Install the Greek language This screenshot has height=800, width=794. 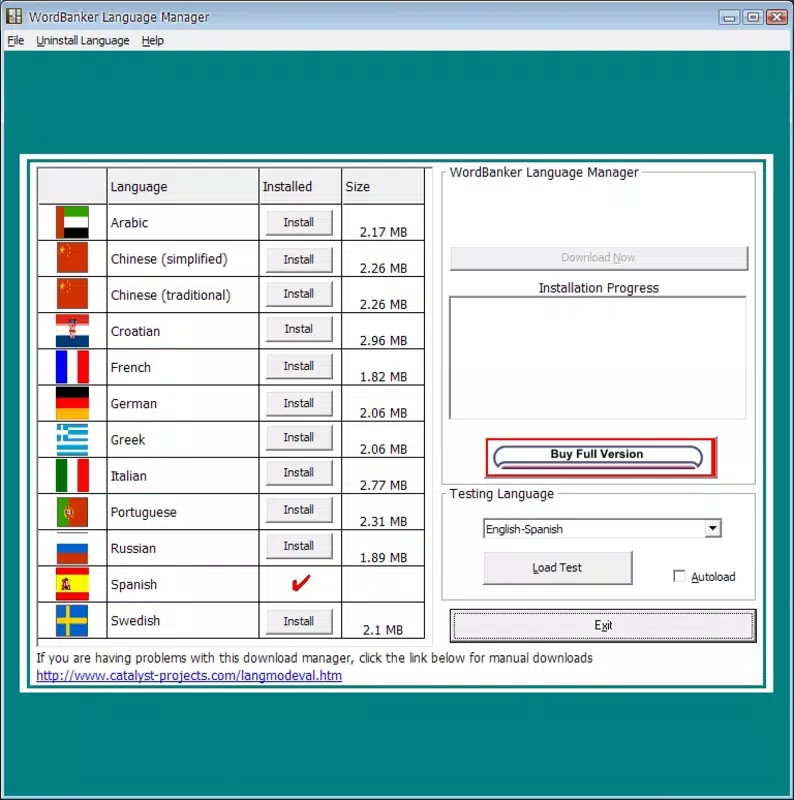click(x=299, y=438)
